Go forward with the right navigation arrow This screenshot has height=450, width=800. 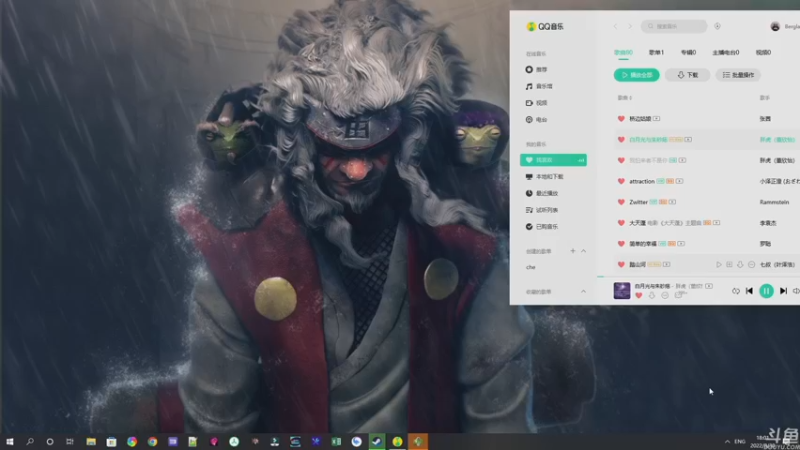tap(630, 26)
